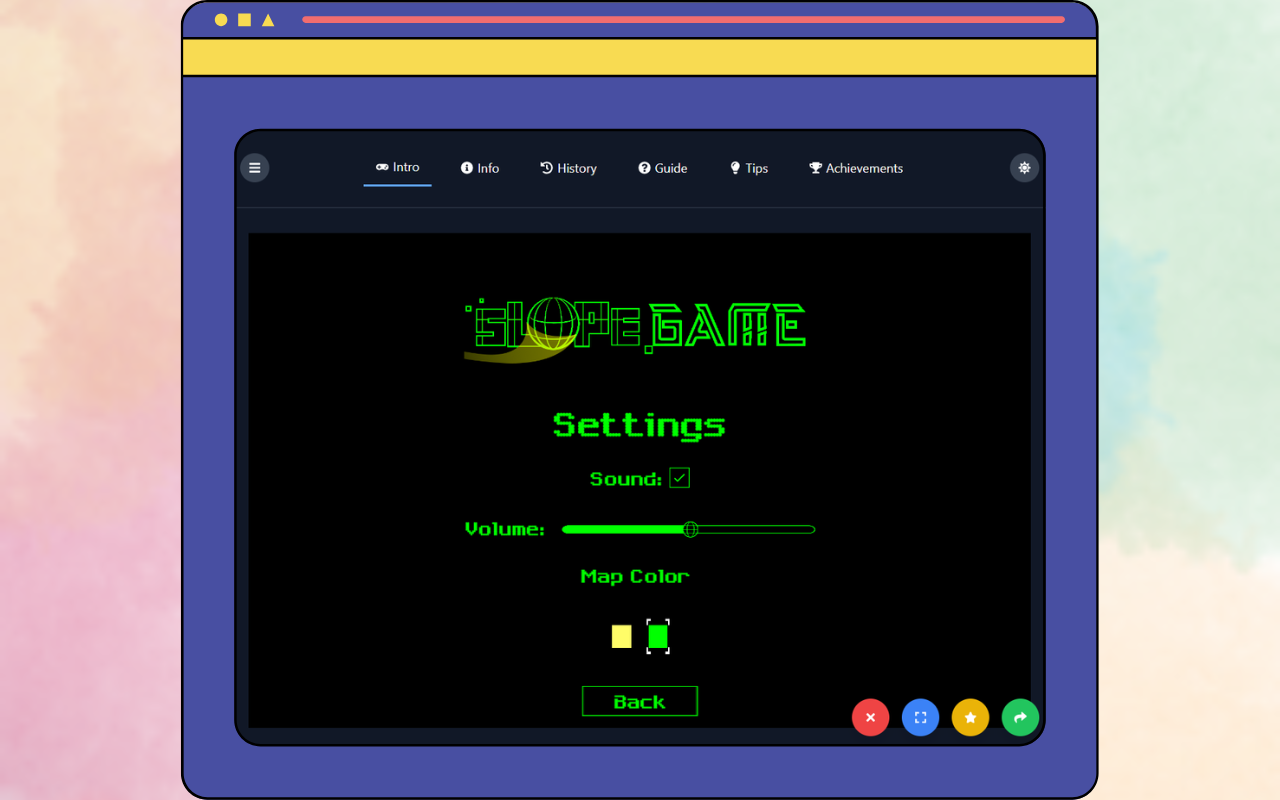Viewport: 1280px width, 800px height.
Task: Click the info circle icon beside Info
Action: click(x=466, y=167)
